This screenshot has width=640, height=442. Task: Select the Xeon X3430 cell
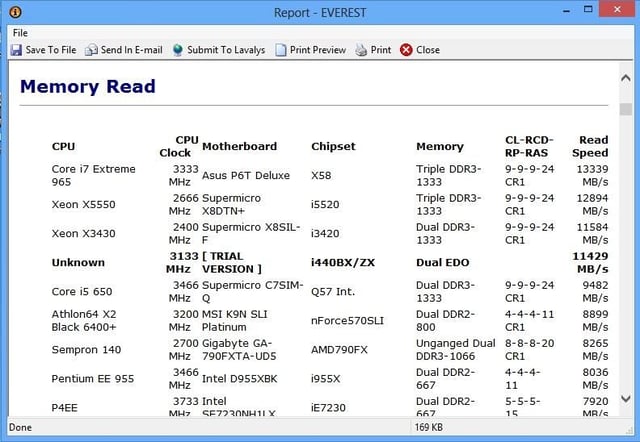[83, 233]
